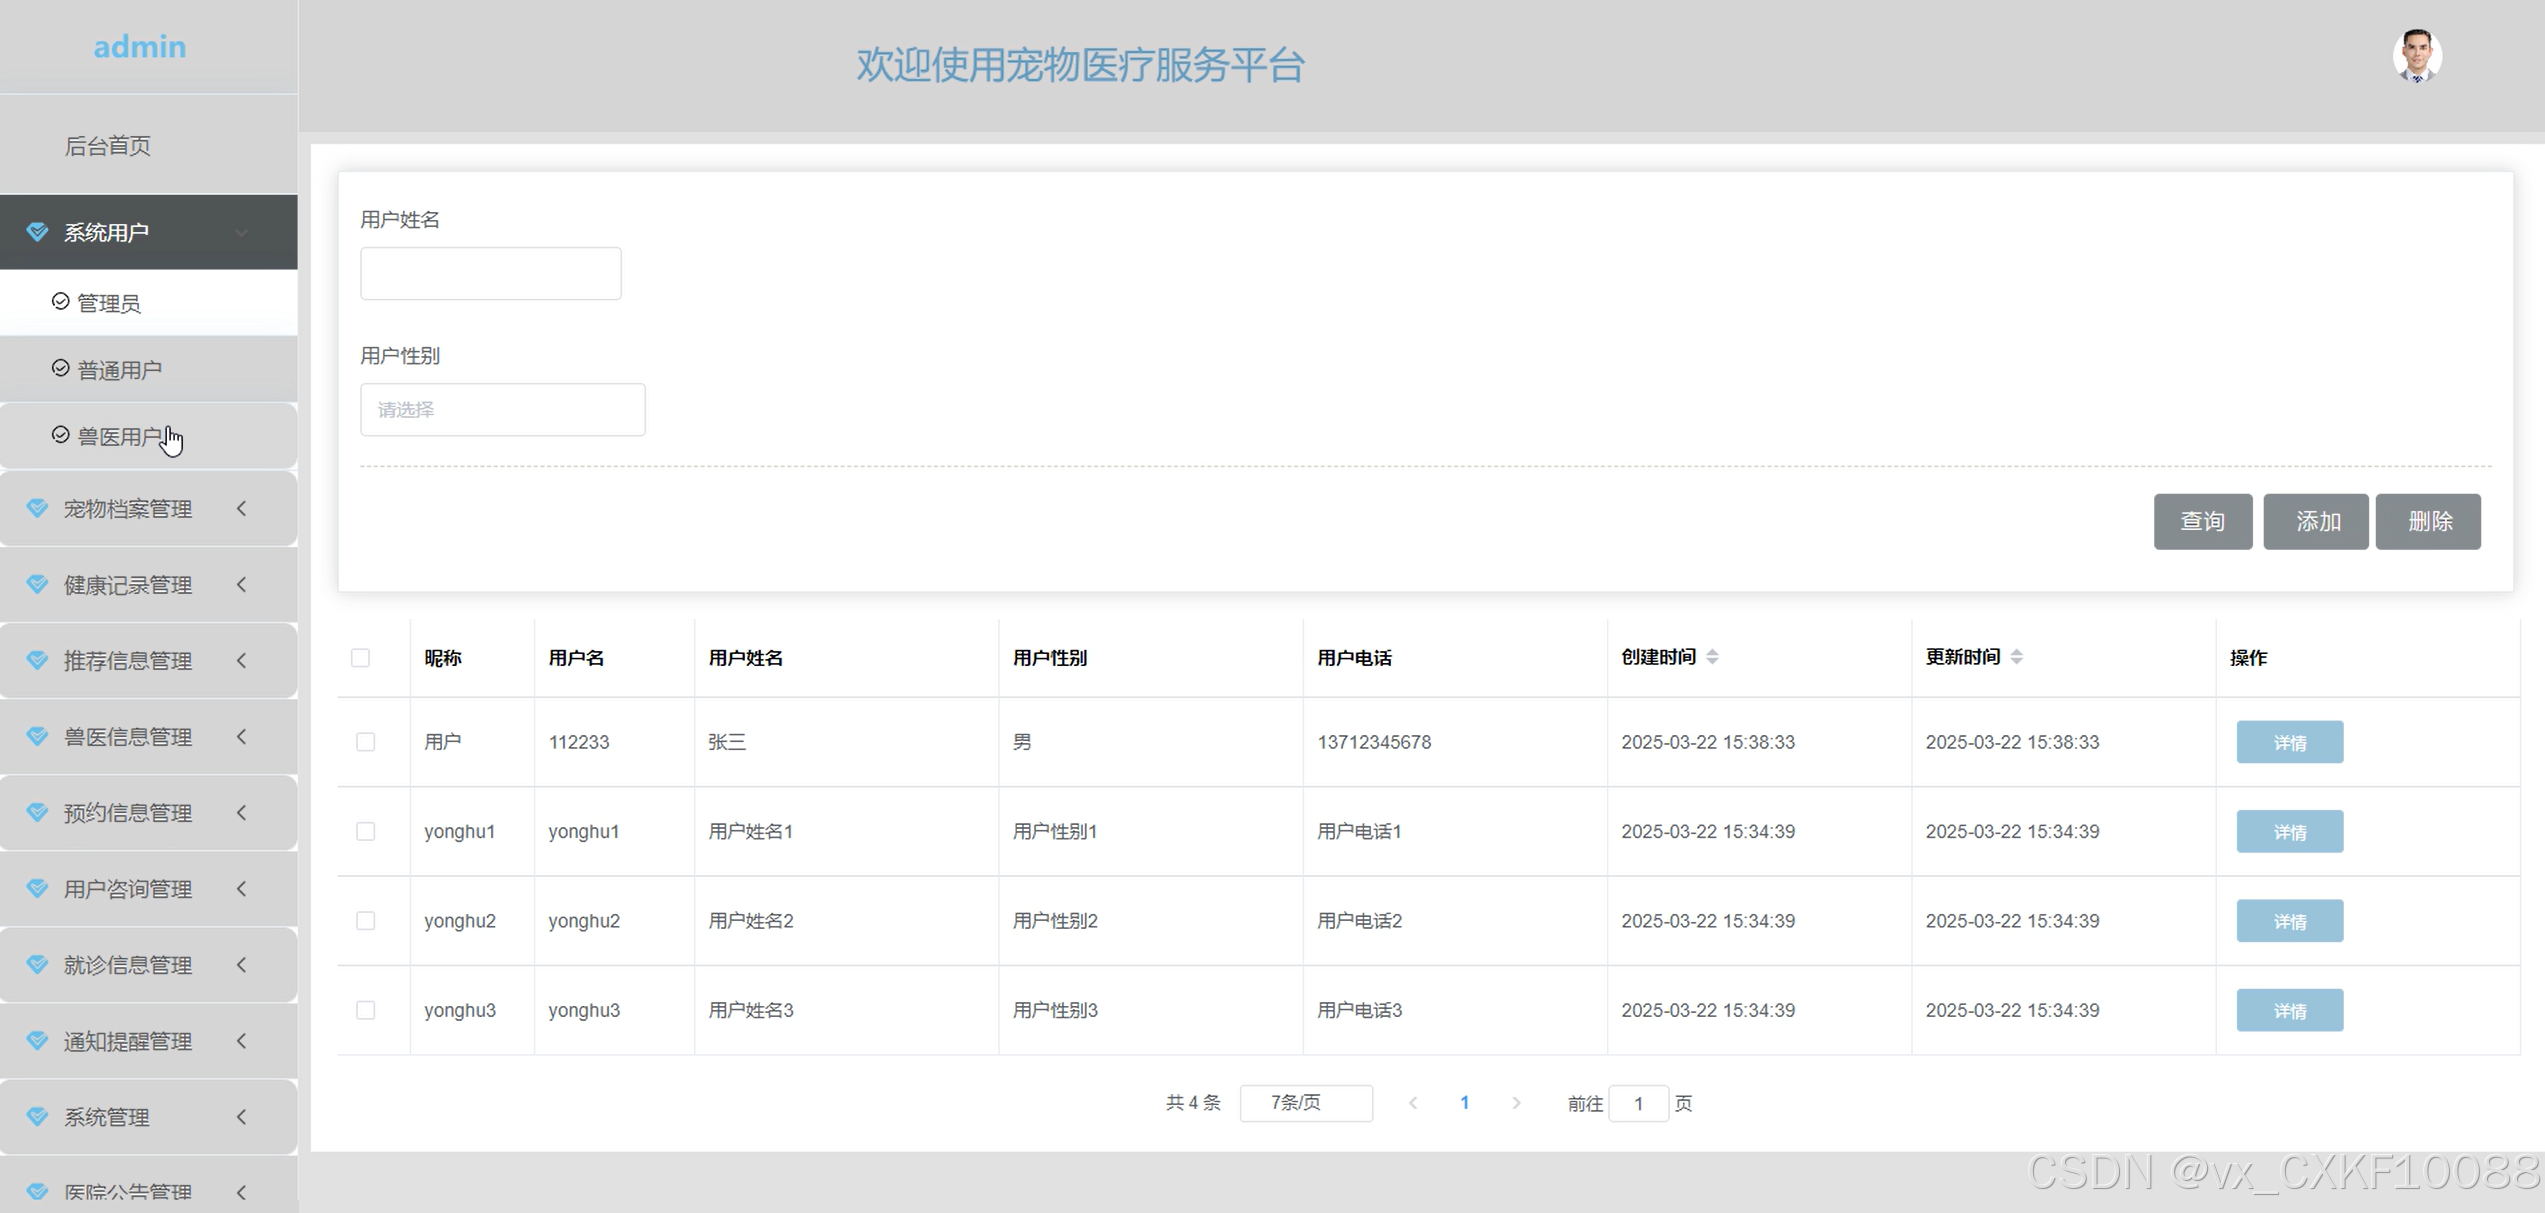The height and width of the screenshot is (1213, 2545).
Task: Focus the 用户姓名 search input field
Action: tap(490, 274)
